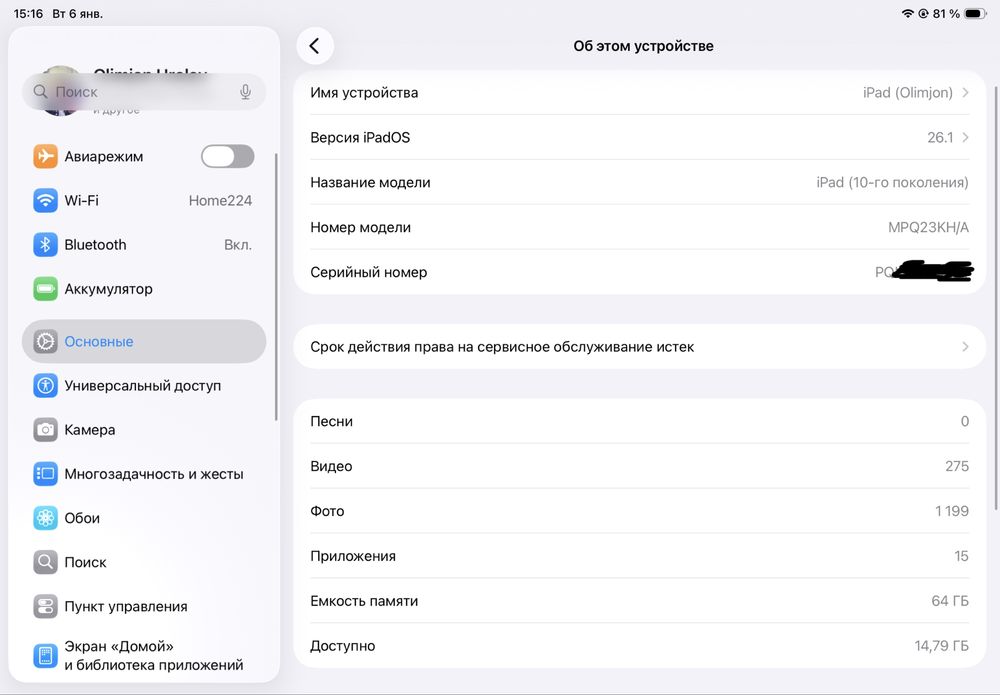
Task: Tap Приложения count 15
Action: [x=961, y=556]
